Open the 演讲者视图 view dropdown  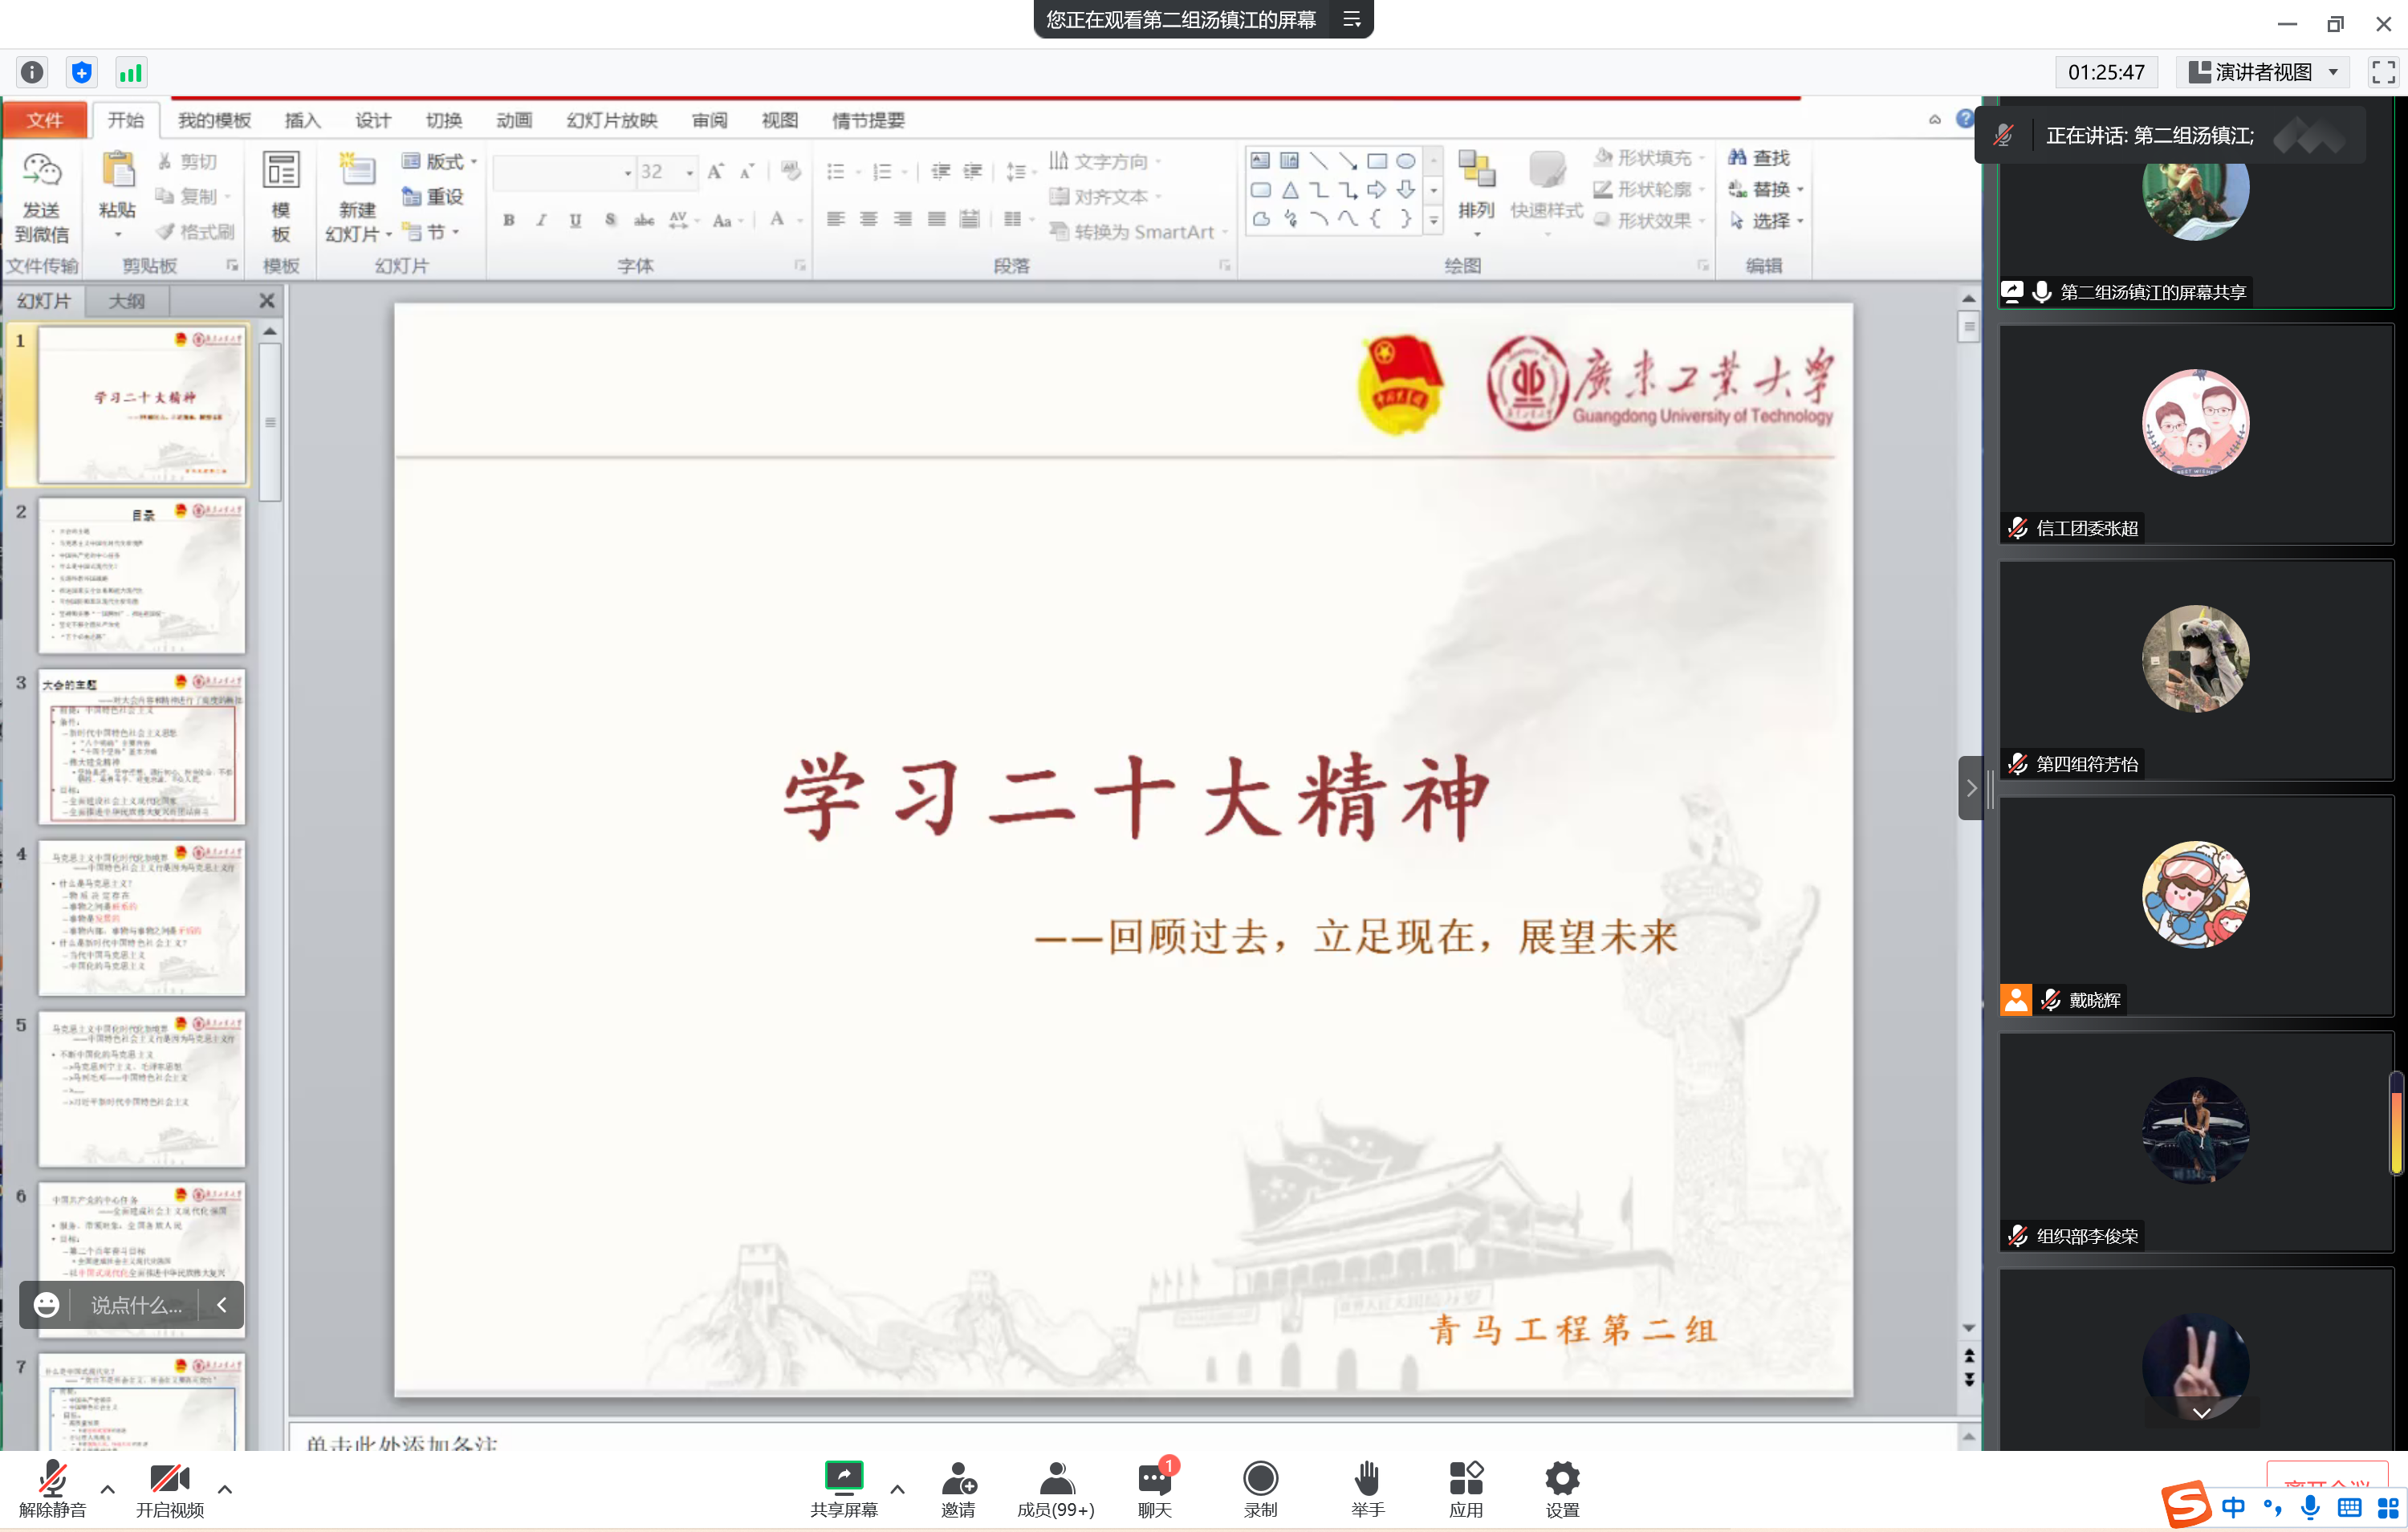click(2266, 72)
